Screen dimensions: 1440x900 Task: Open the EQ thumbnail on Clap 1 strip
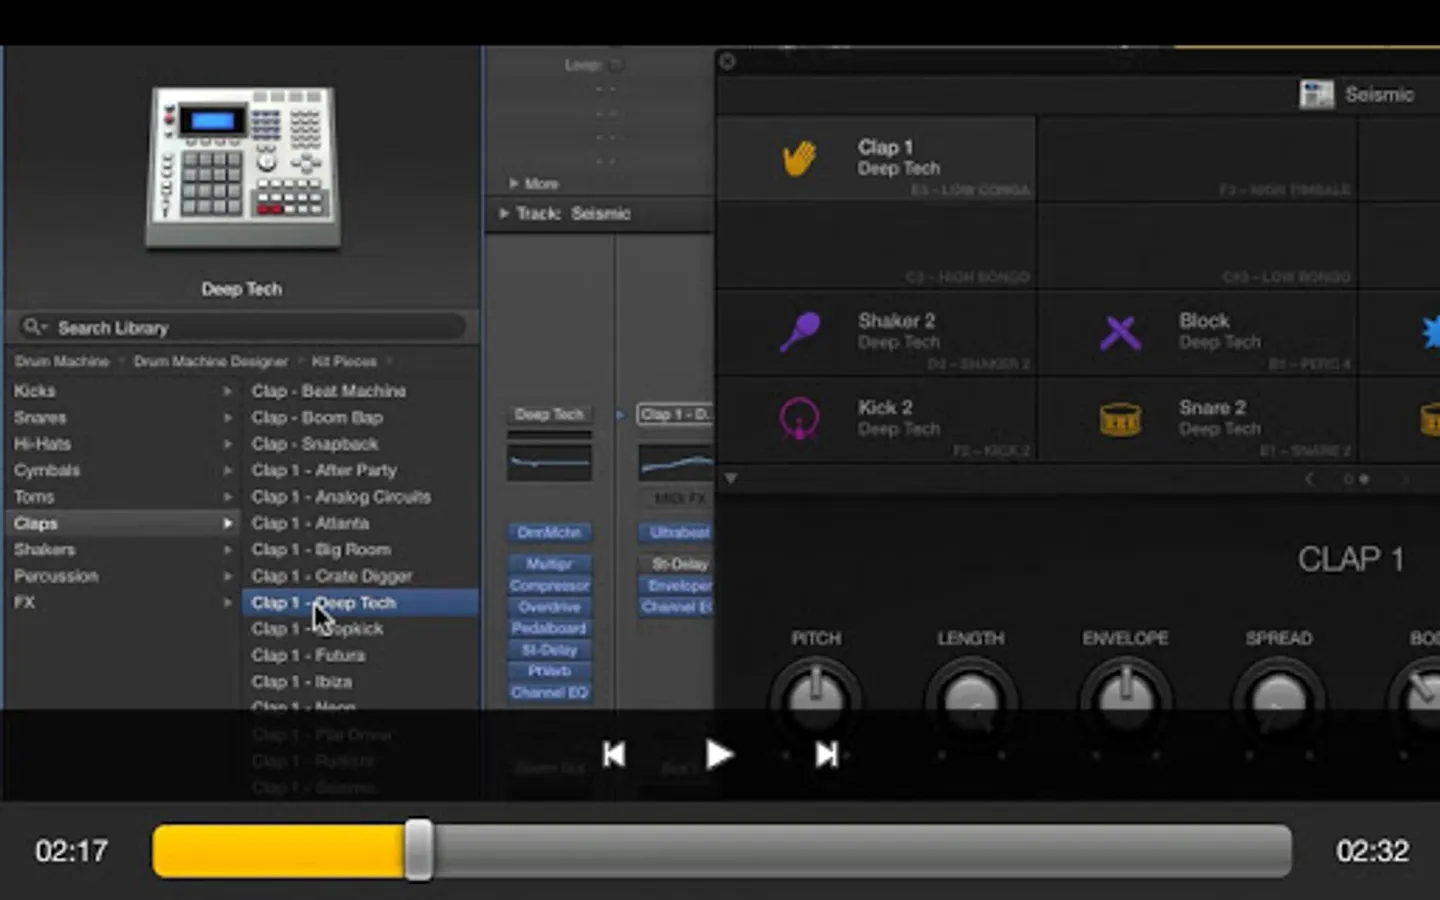coord(677,462)
